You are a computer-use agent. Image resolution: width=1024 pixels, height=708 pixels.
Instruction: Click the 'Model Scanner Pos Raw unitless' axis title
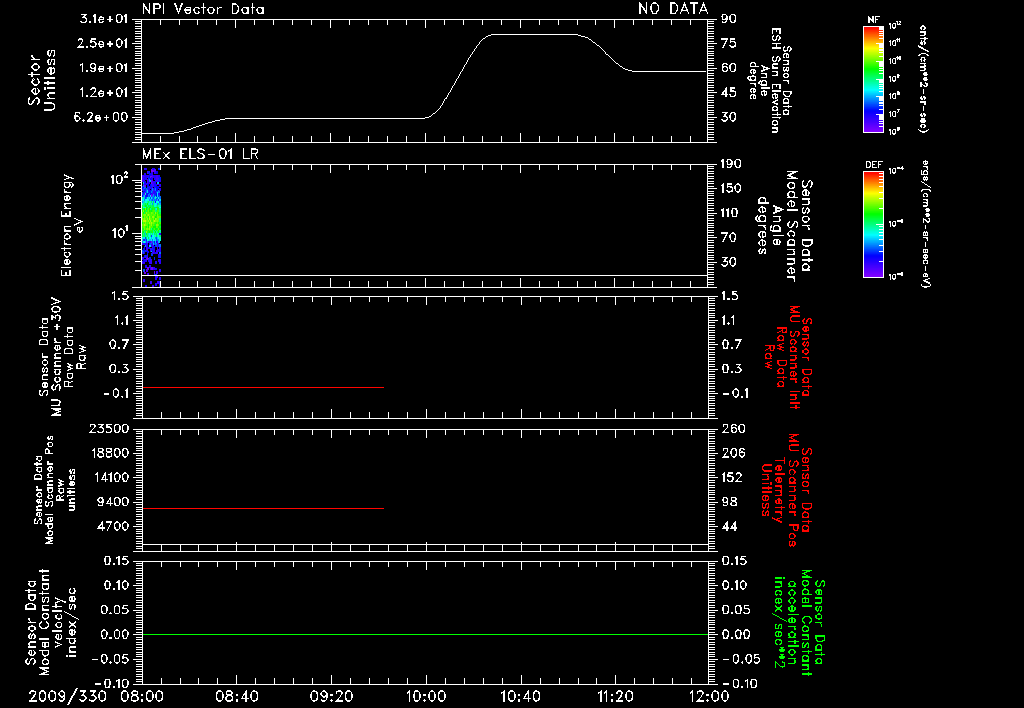click(55, 490)
